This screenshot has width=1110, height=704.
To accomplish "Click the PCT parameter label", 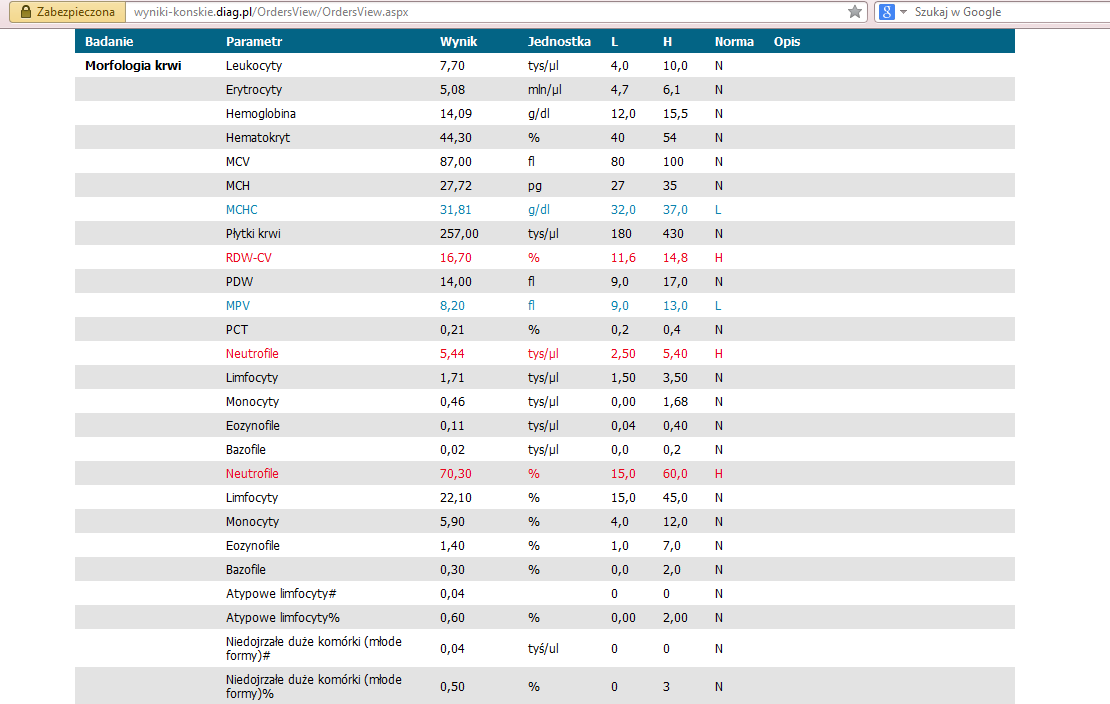I will 237,330.
